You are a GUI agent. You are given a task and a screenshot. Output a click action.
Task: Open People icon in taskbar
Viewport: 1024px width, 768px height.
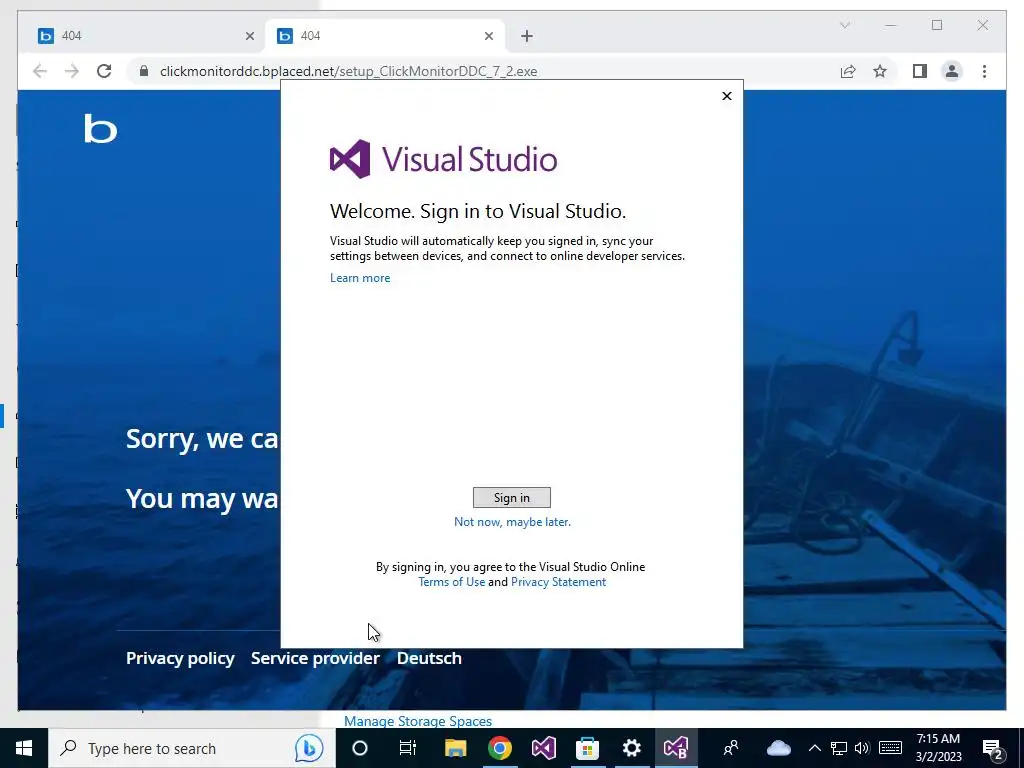[x=731, y=748]
